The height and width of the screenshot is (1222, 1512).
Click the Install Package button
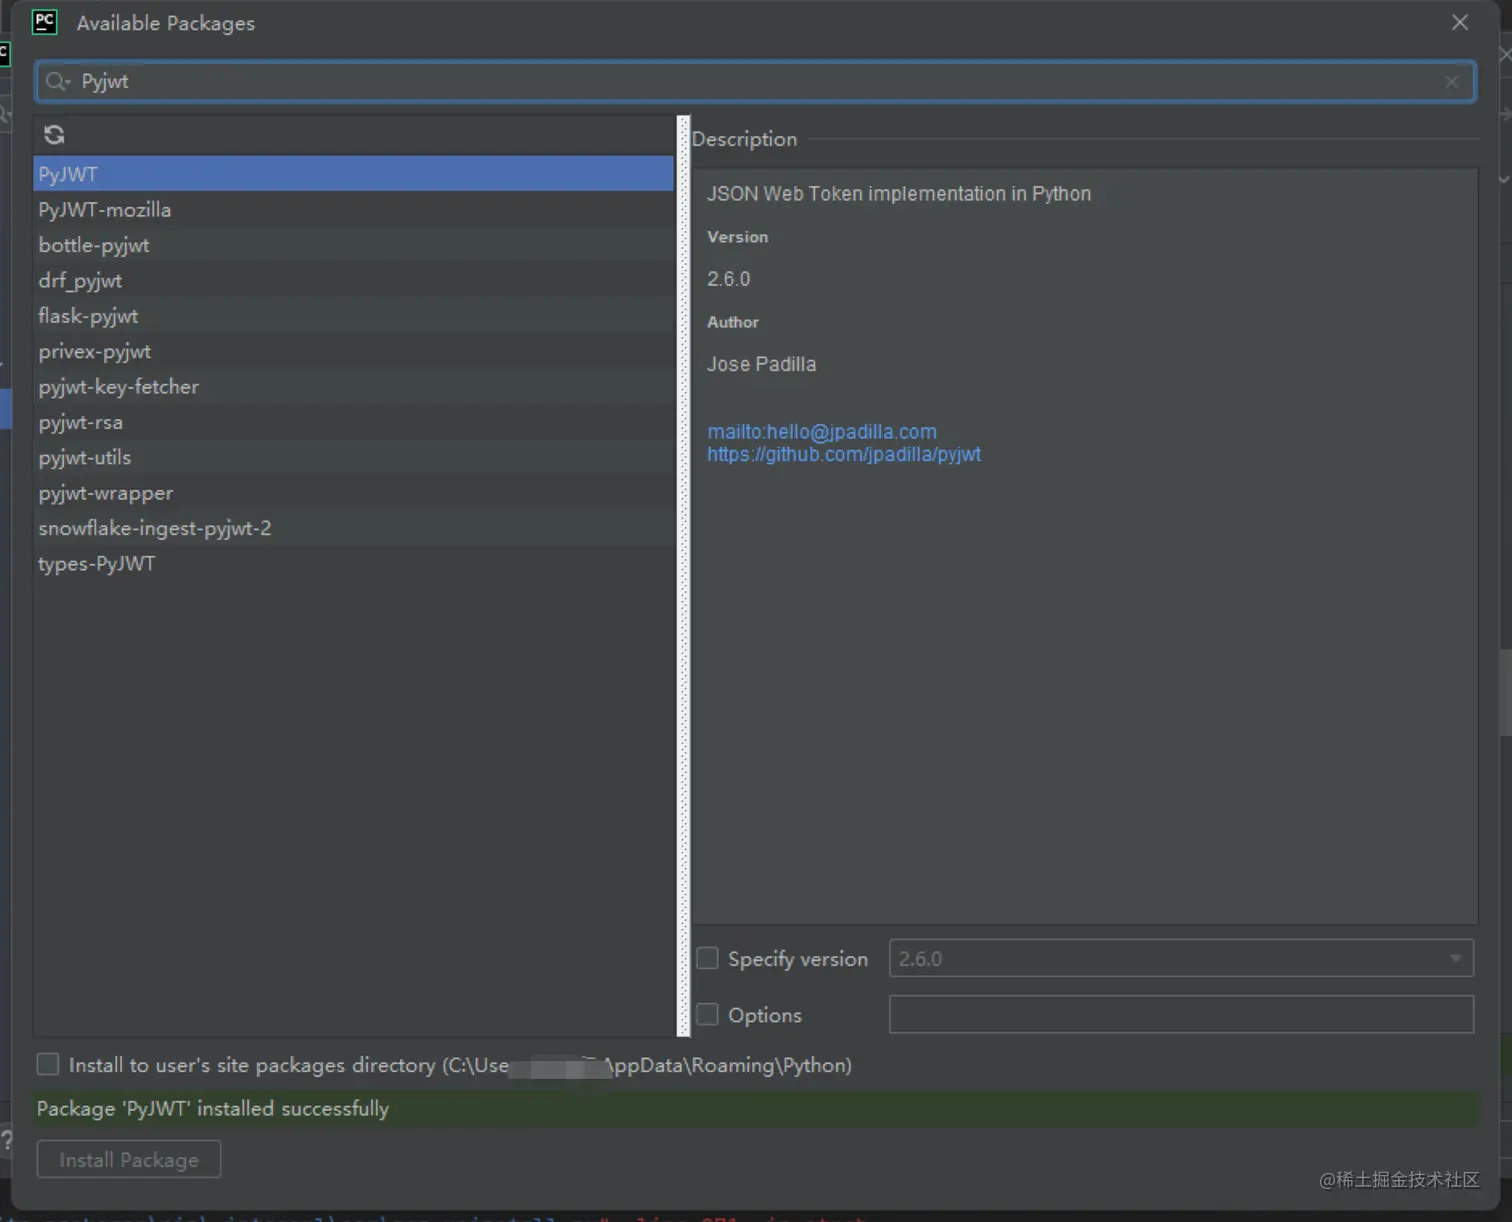click(x=129, y=1160)
